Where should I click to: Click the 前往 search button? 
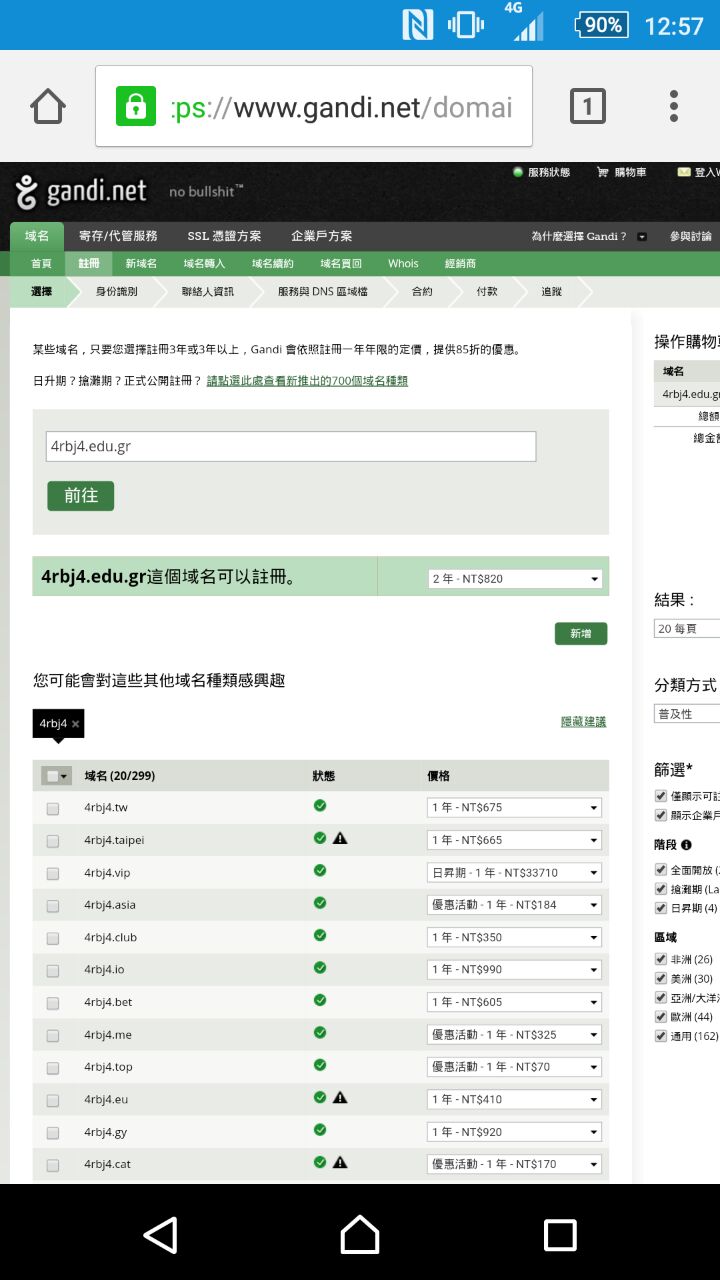(x=81, y=496)
